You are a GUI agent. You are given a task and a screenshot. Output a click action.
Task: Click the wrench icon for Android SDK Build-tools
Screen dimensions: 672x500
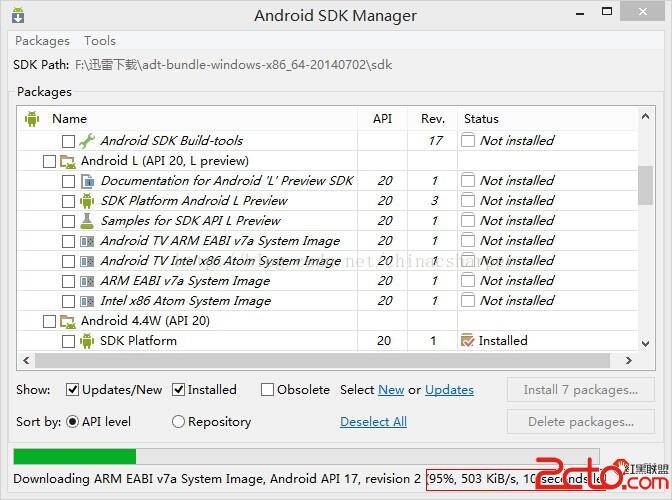[x=87, y=141]
